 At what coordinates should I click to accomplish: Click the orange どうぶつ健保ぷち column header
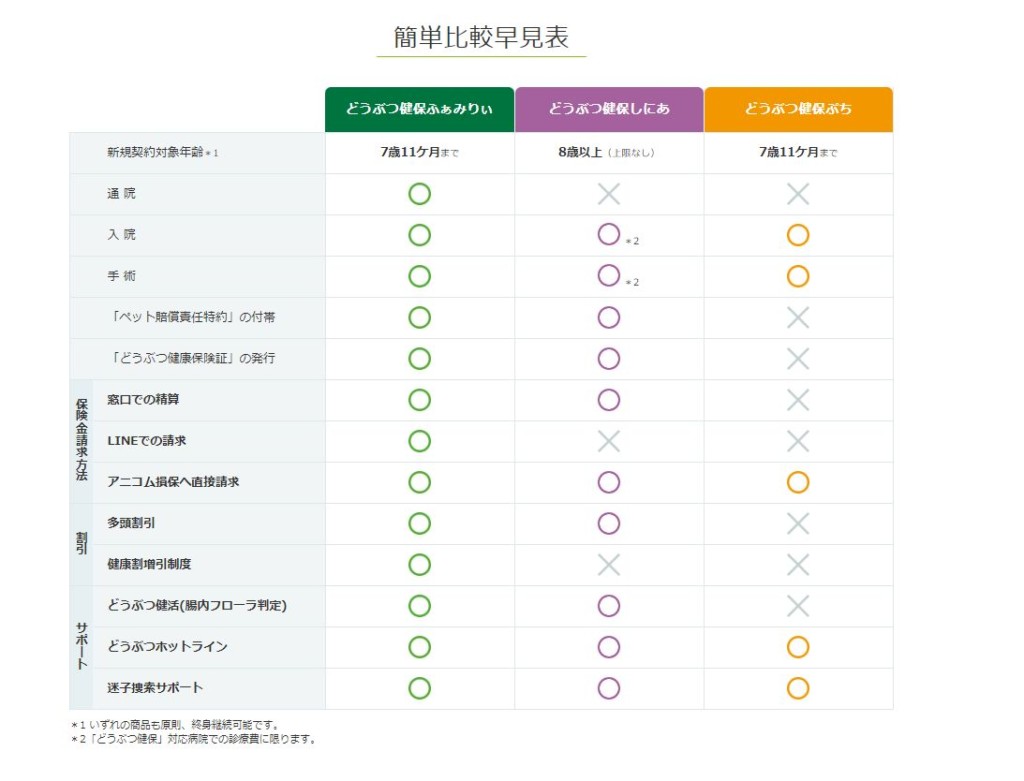click(x=798, y=109)
